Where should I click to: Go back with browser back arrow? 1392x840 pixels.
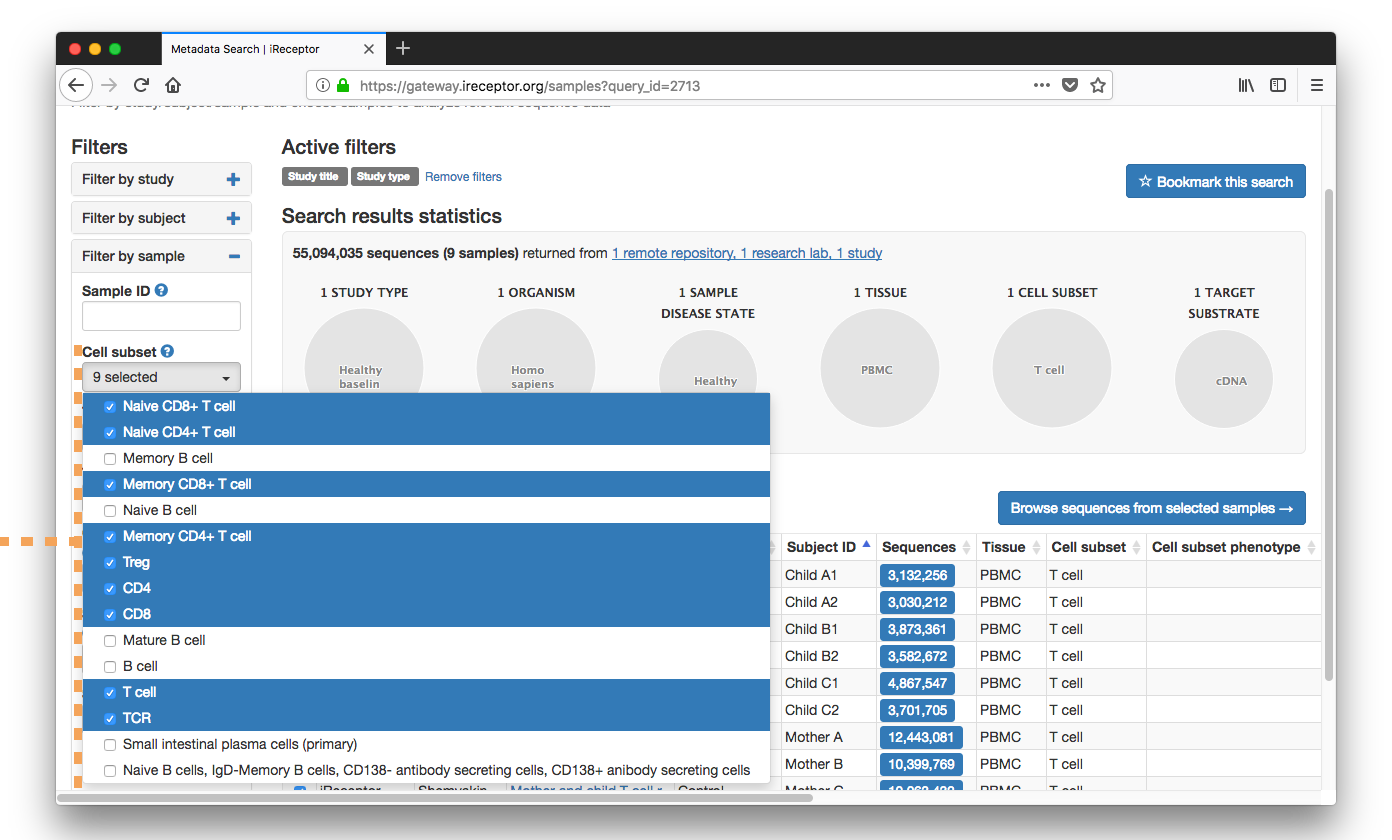(76, 85)
